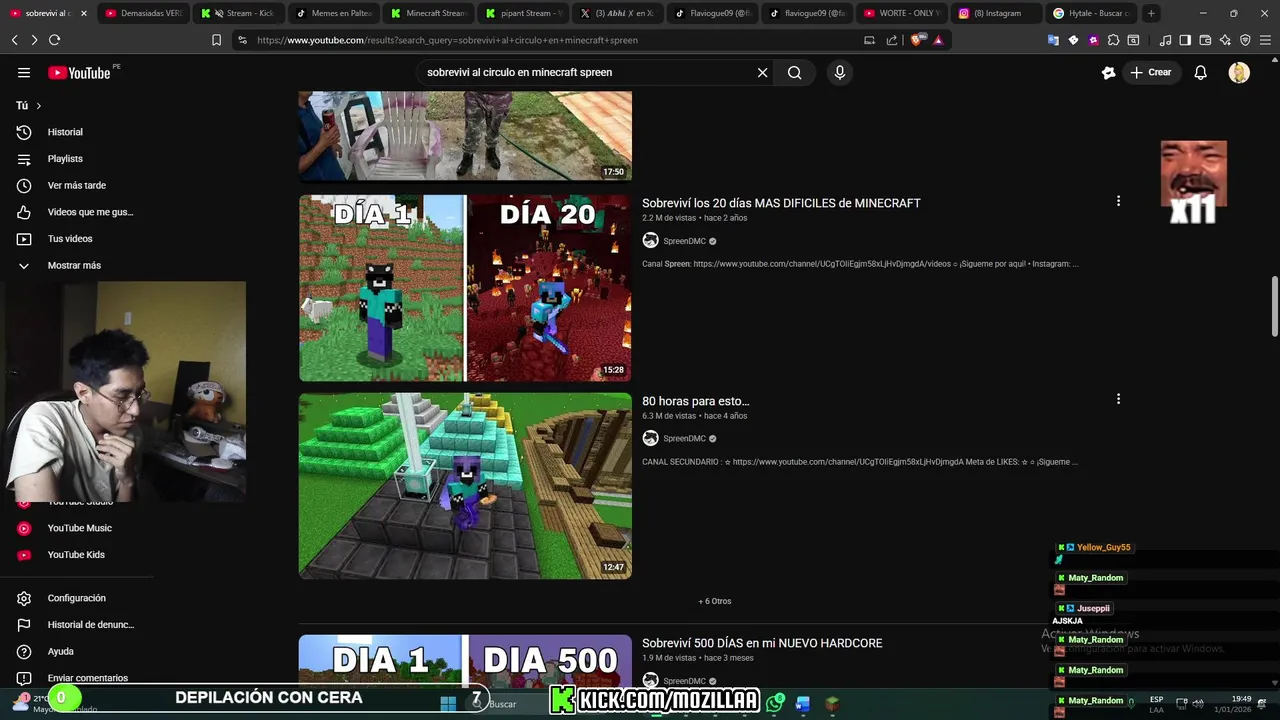Viewport: 1280px width, 720px height.
Task: Open the account avatar menu
Action: pyautogui.click(x=1239, y=72)
